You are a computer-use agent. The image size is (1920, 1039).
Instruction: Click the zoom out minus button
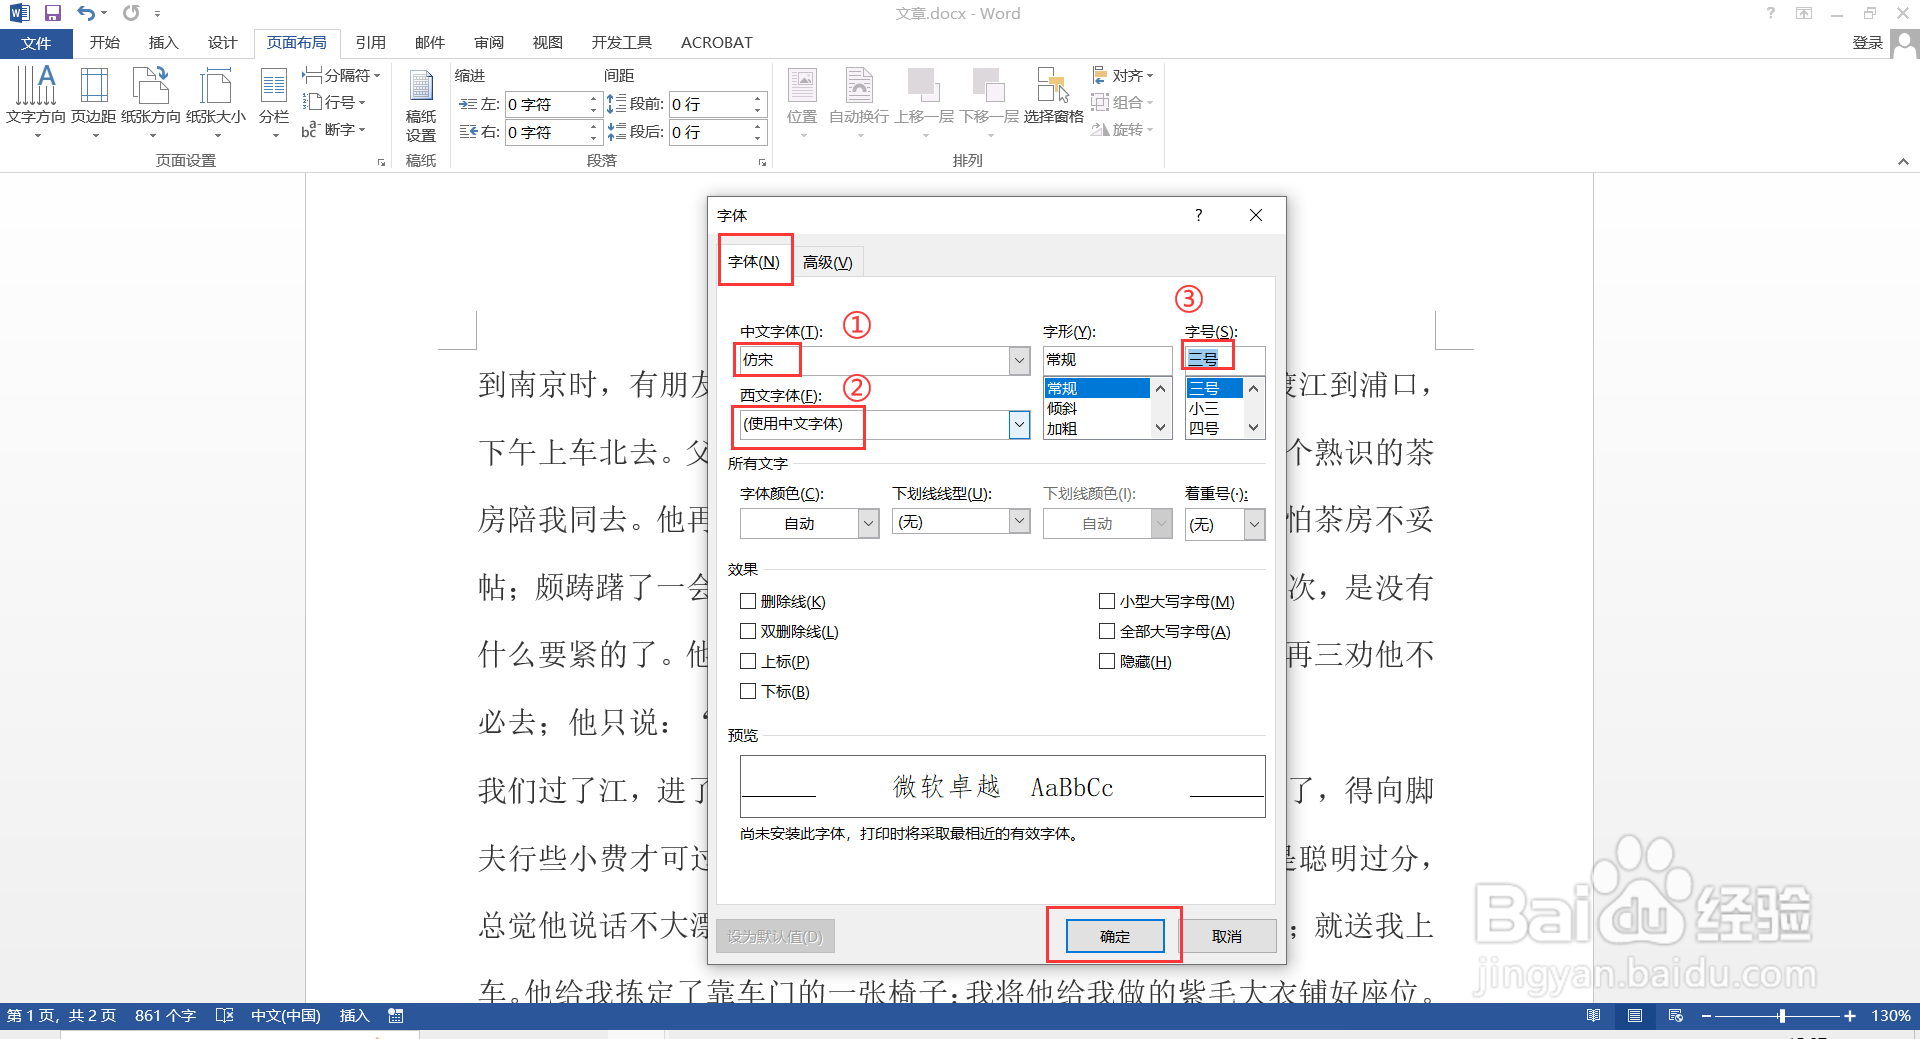pos(1706,1016)
